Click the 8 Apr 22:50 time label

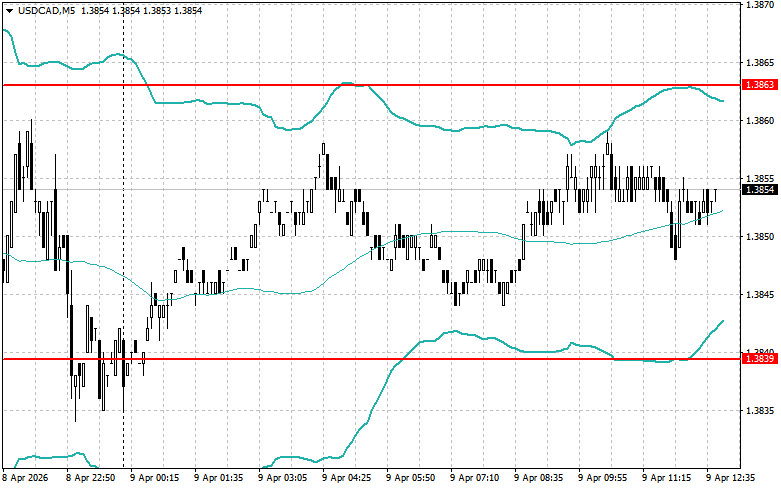[91, 478]
